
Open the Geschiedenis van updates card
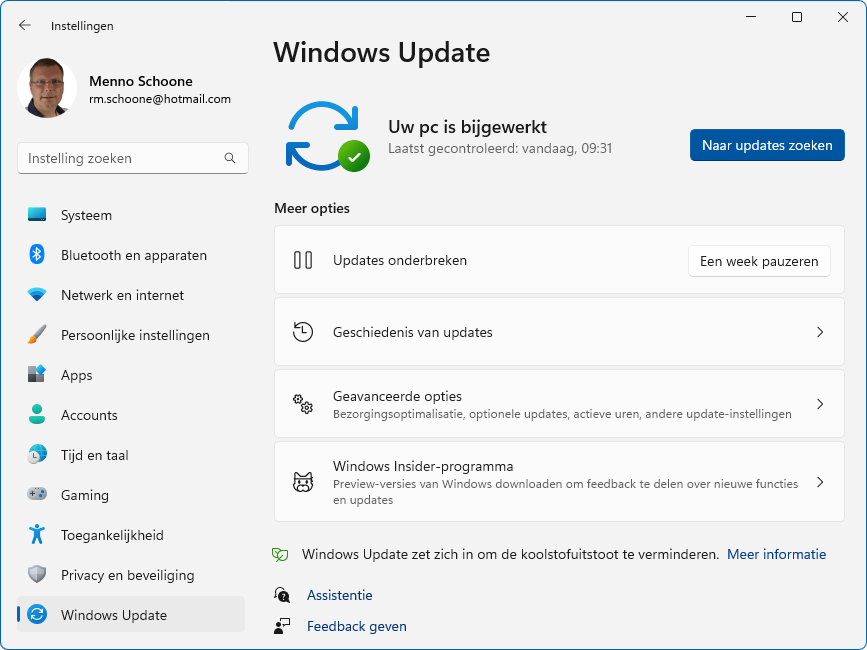[x=559, y=332]
